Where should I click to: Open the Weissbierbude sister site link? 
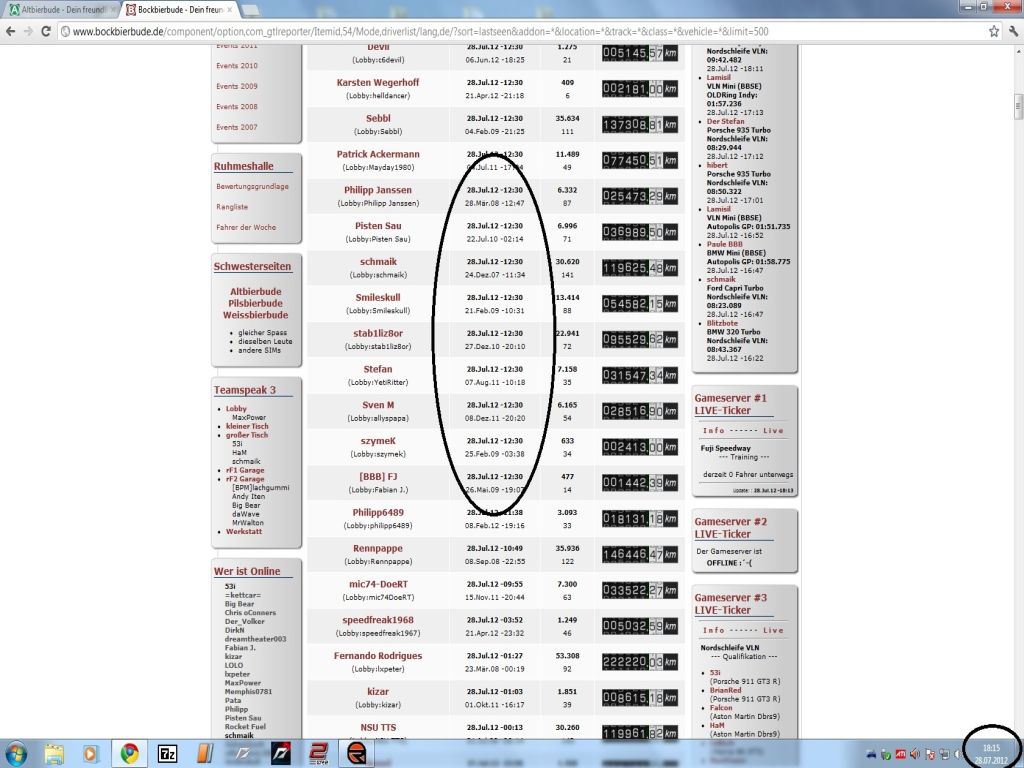[x=256, y=315]
